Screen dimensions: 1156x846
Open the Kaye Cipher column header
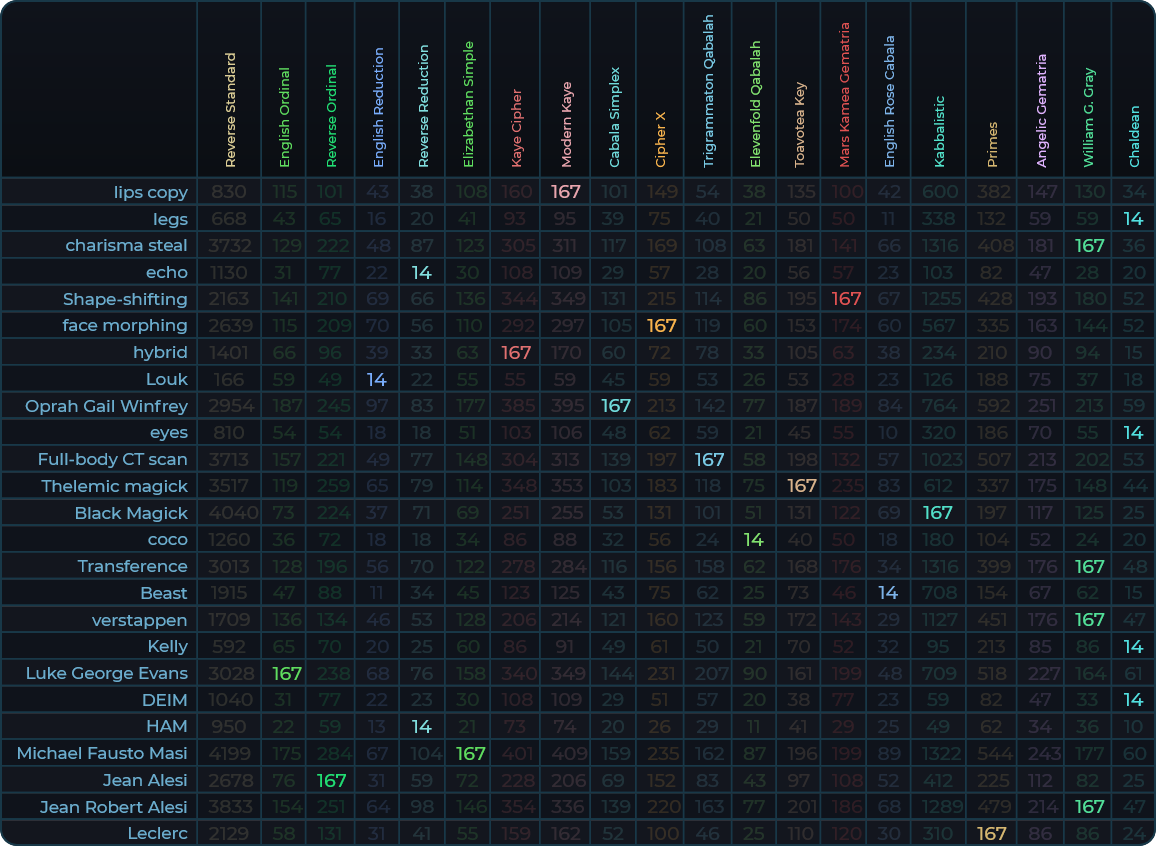click(517, 127)
